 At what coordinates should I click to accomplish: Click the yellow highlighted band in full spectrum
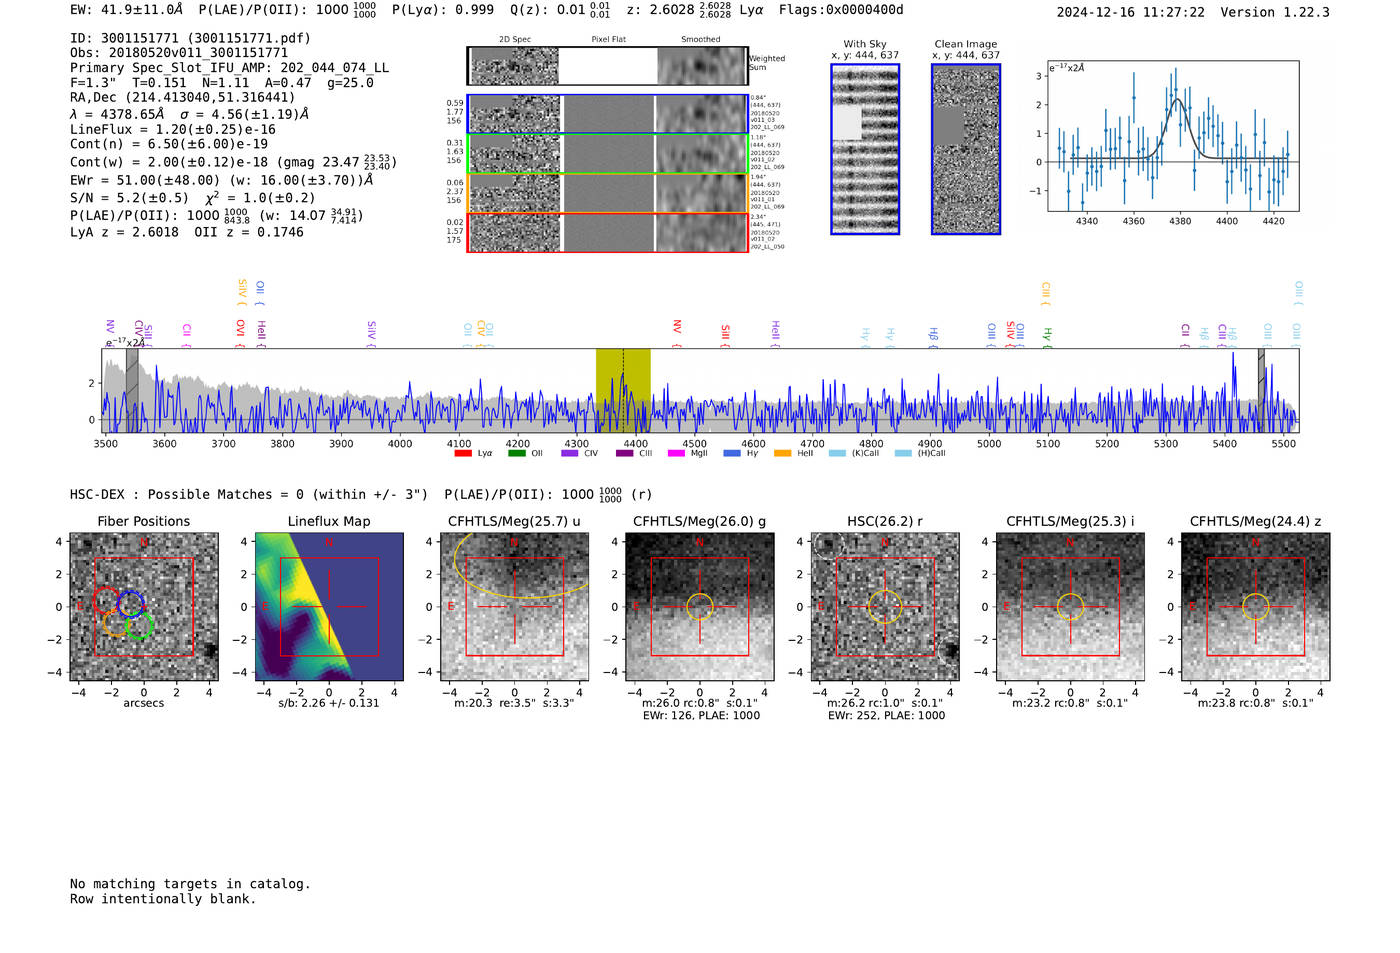(623, 390)
